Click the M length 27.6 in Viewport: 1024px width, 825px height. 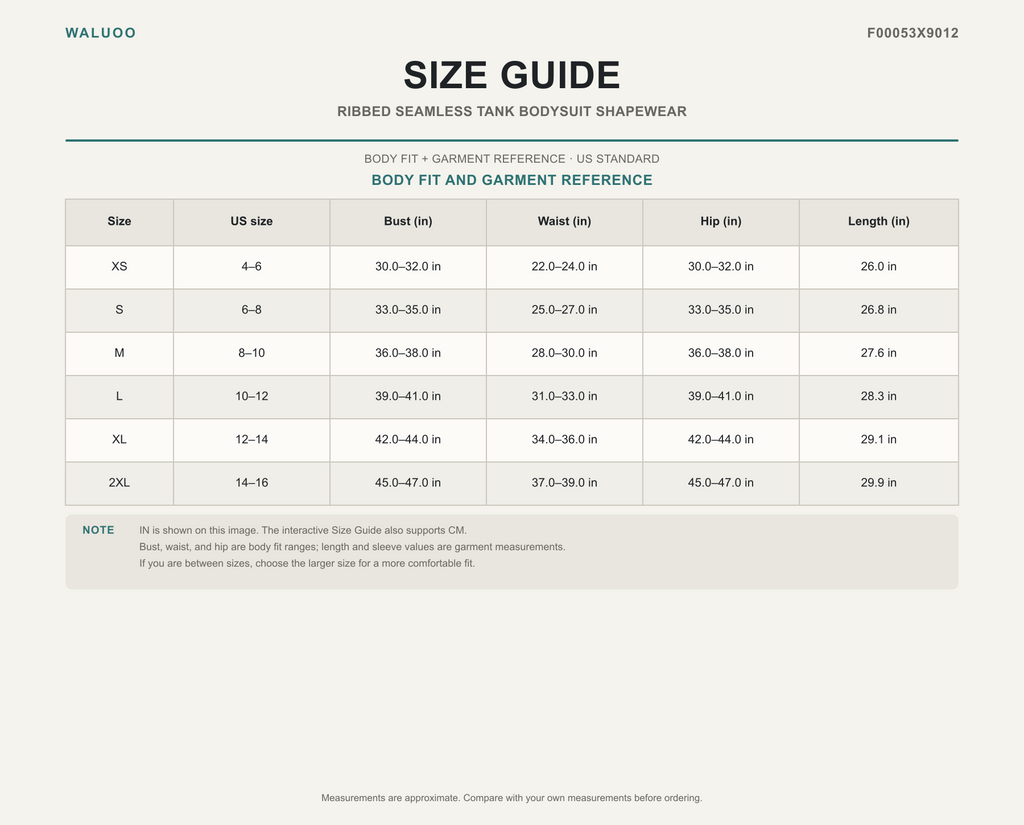[878, 353]
